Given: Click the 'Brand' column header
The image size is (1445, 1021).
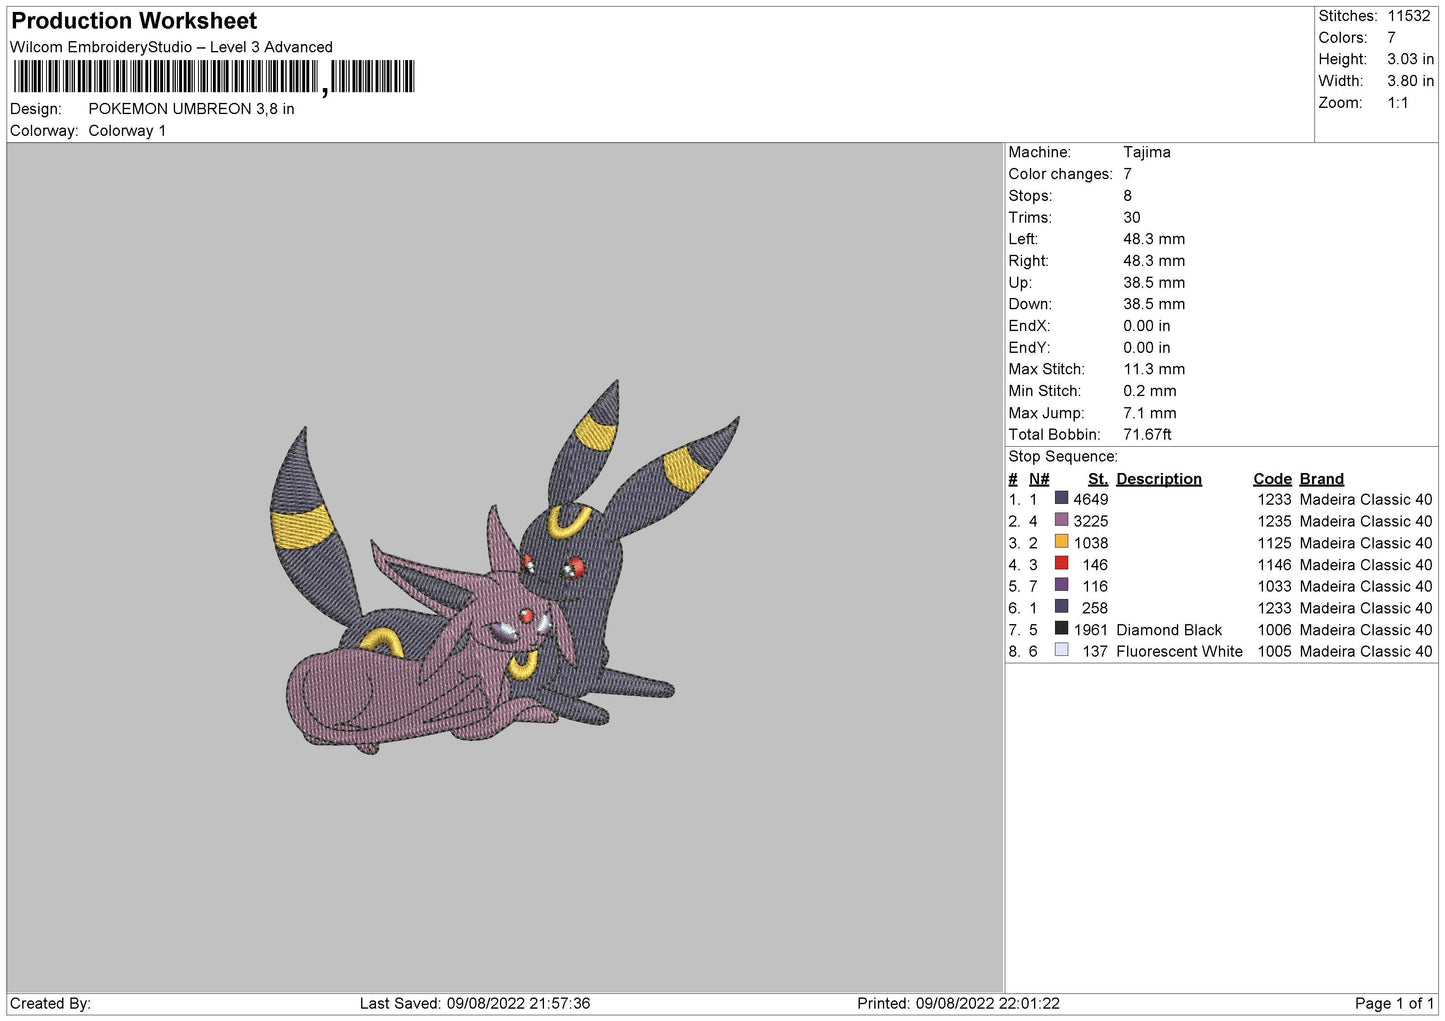Looking at the screenshot, I should coord(1322,479).
